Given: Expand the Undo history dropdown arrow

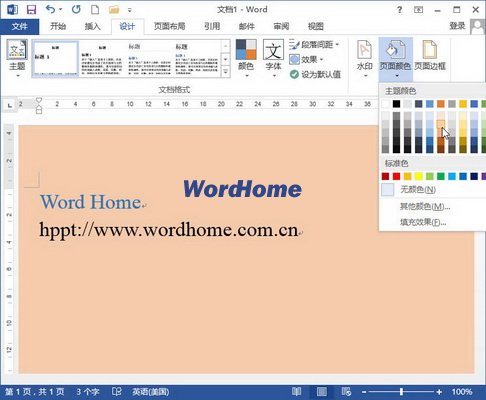Looking at the screenshot, I should [61, 10].
